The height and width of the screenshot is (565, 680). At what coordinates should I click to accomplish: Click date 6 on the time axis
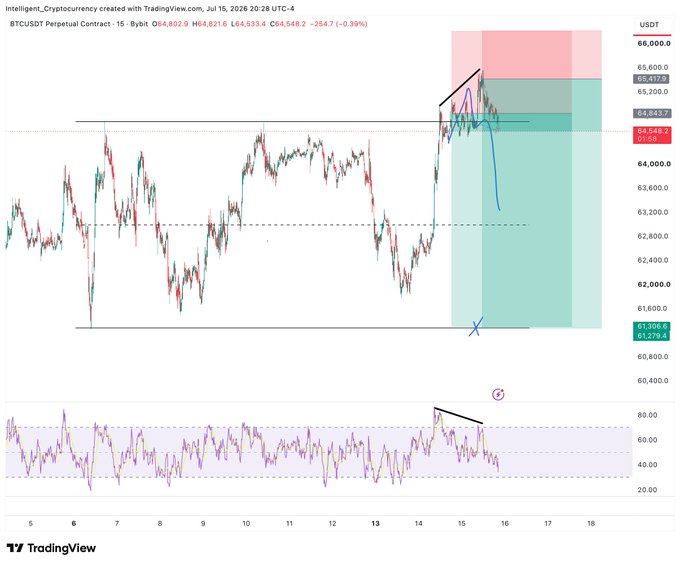pos(74,523)
